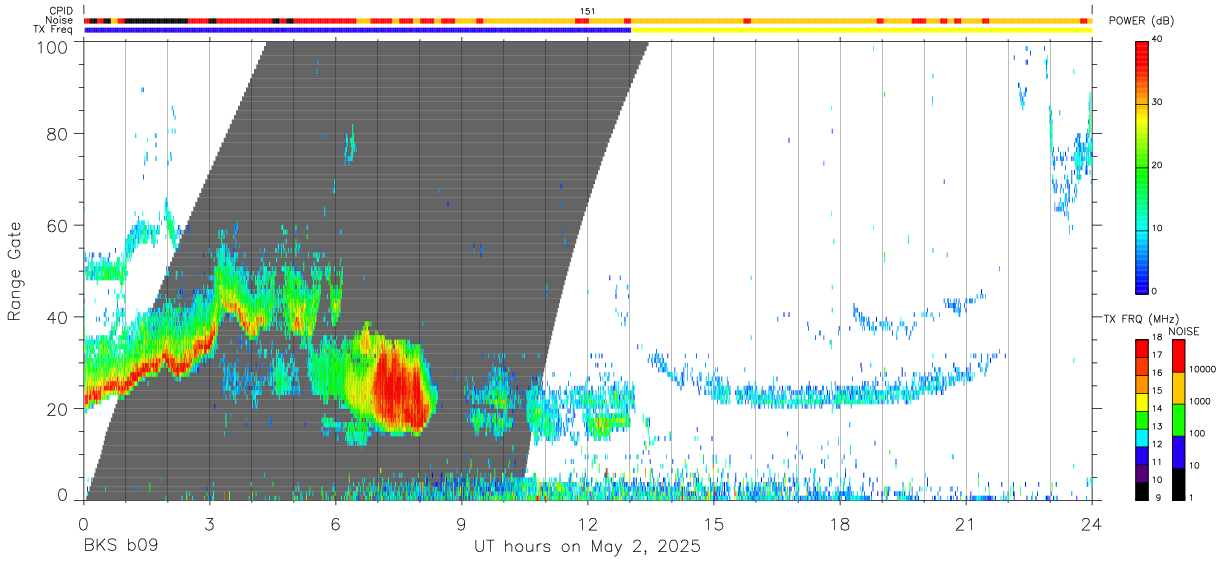The height and width of the screenshot is (567, 1228).
Task: Click the 100 tick on Range Gate axis
Action: click(x=54, y=46)
